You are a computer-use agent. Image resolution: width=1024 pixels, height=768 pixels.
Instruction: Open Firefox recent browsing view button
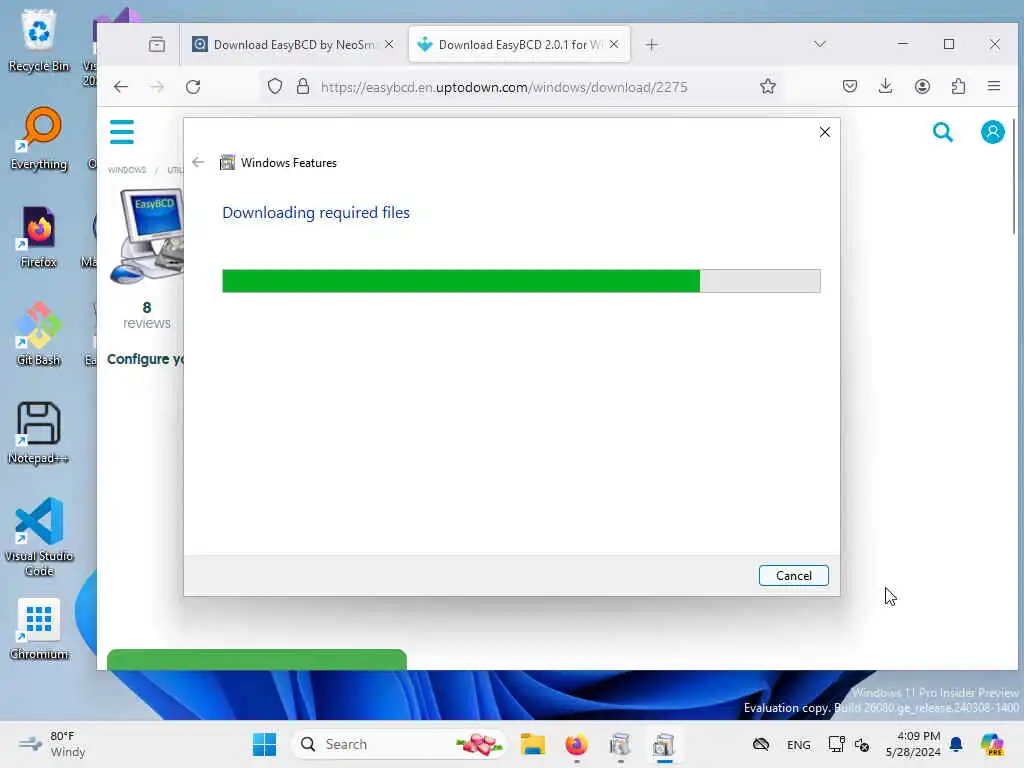(x=157, y=44)
